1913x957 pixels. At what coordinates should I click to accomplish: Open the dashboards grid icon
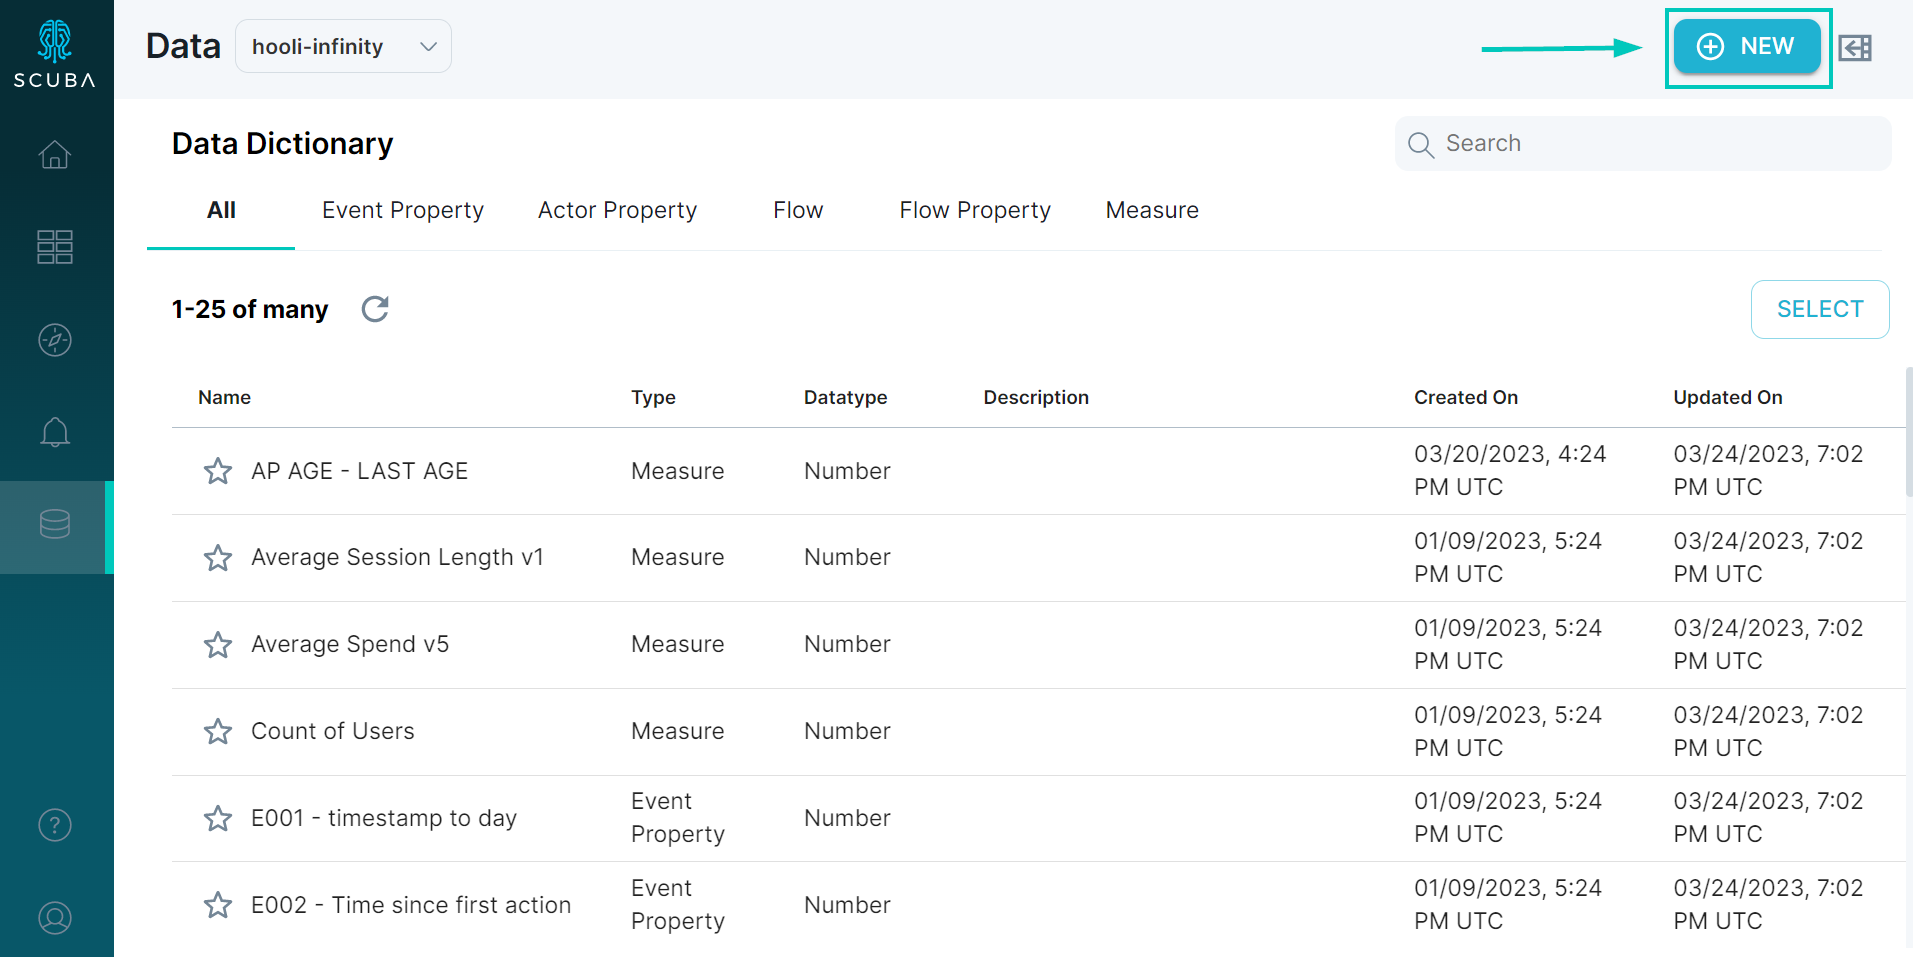click(x=55, y=247)
